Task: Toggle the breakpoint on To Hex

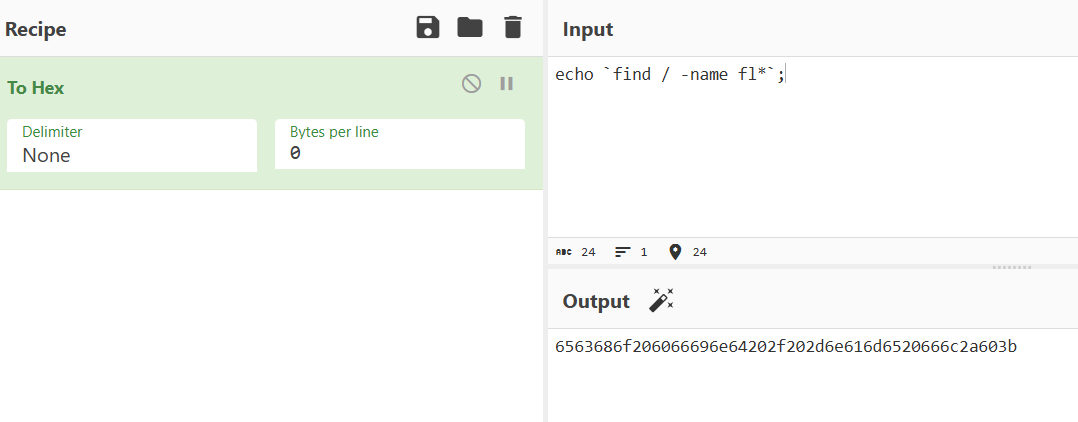Action: click(x=507, y=84)
